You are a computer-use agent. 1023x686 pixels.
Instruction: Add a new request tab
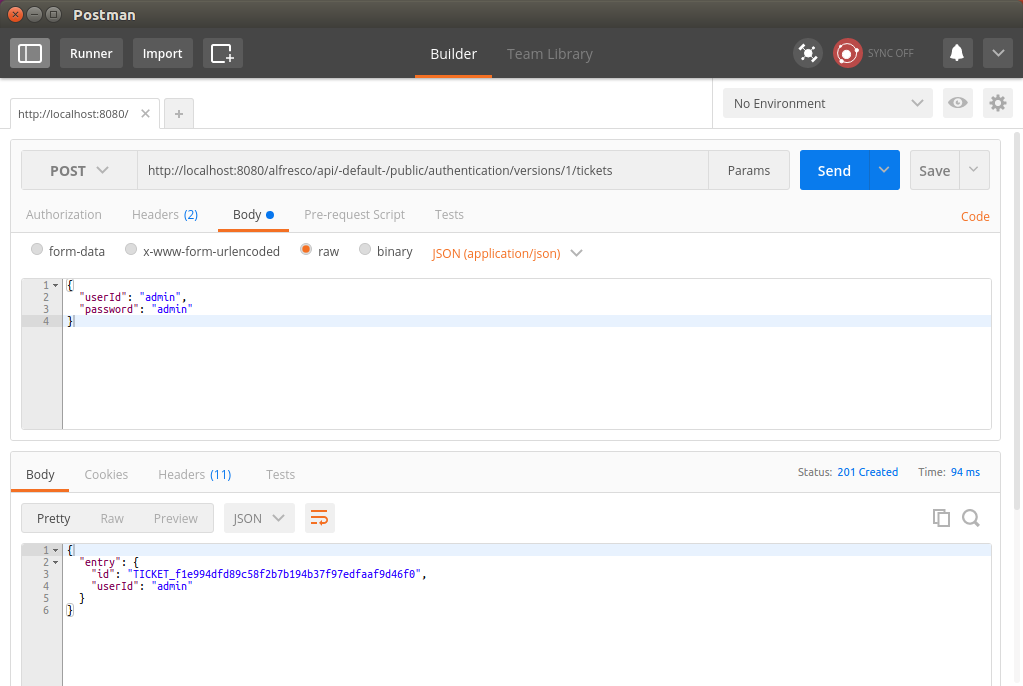179,114
